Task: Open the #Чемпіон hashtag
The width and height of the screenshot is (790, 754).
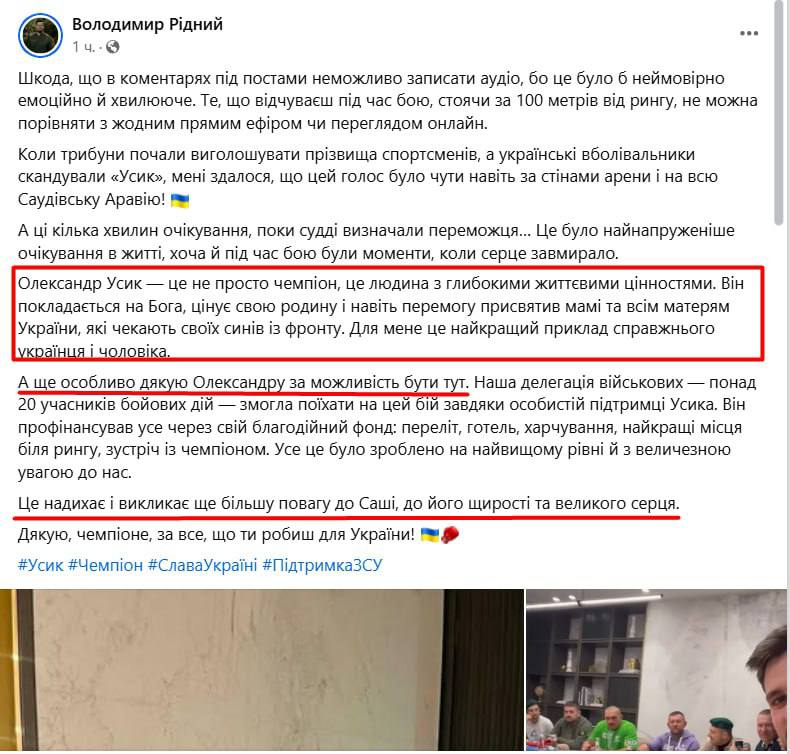Action: tap(106, 565)
